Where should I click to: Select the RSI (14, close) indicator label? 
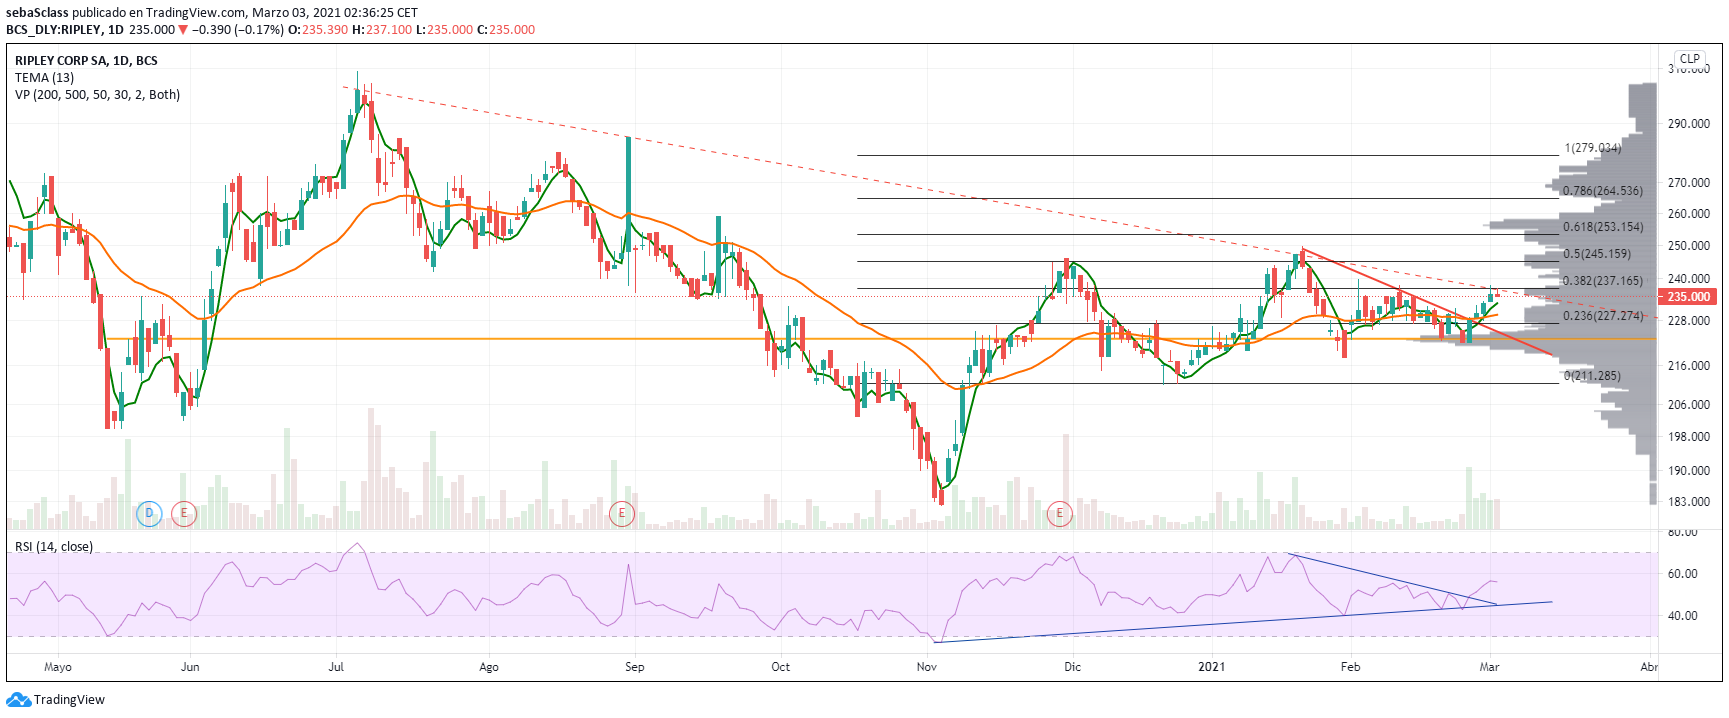click(53, 547)
